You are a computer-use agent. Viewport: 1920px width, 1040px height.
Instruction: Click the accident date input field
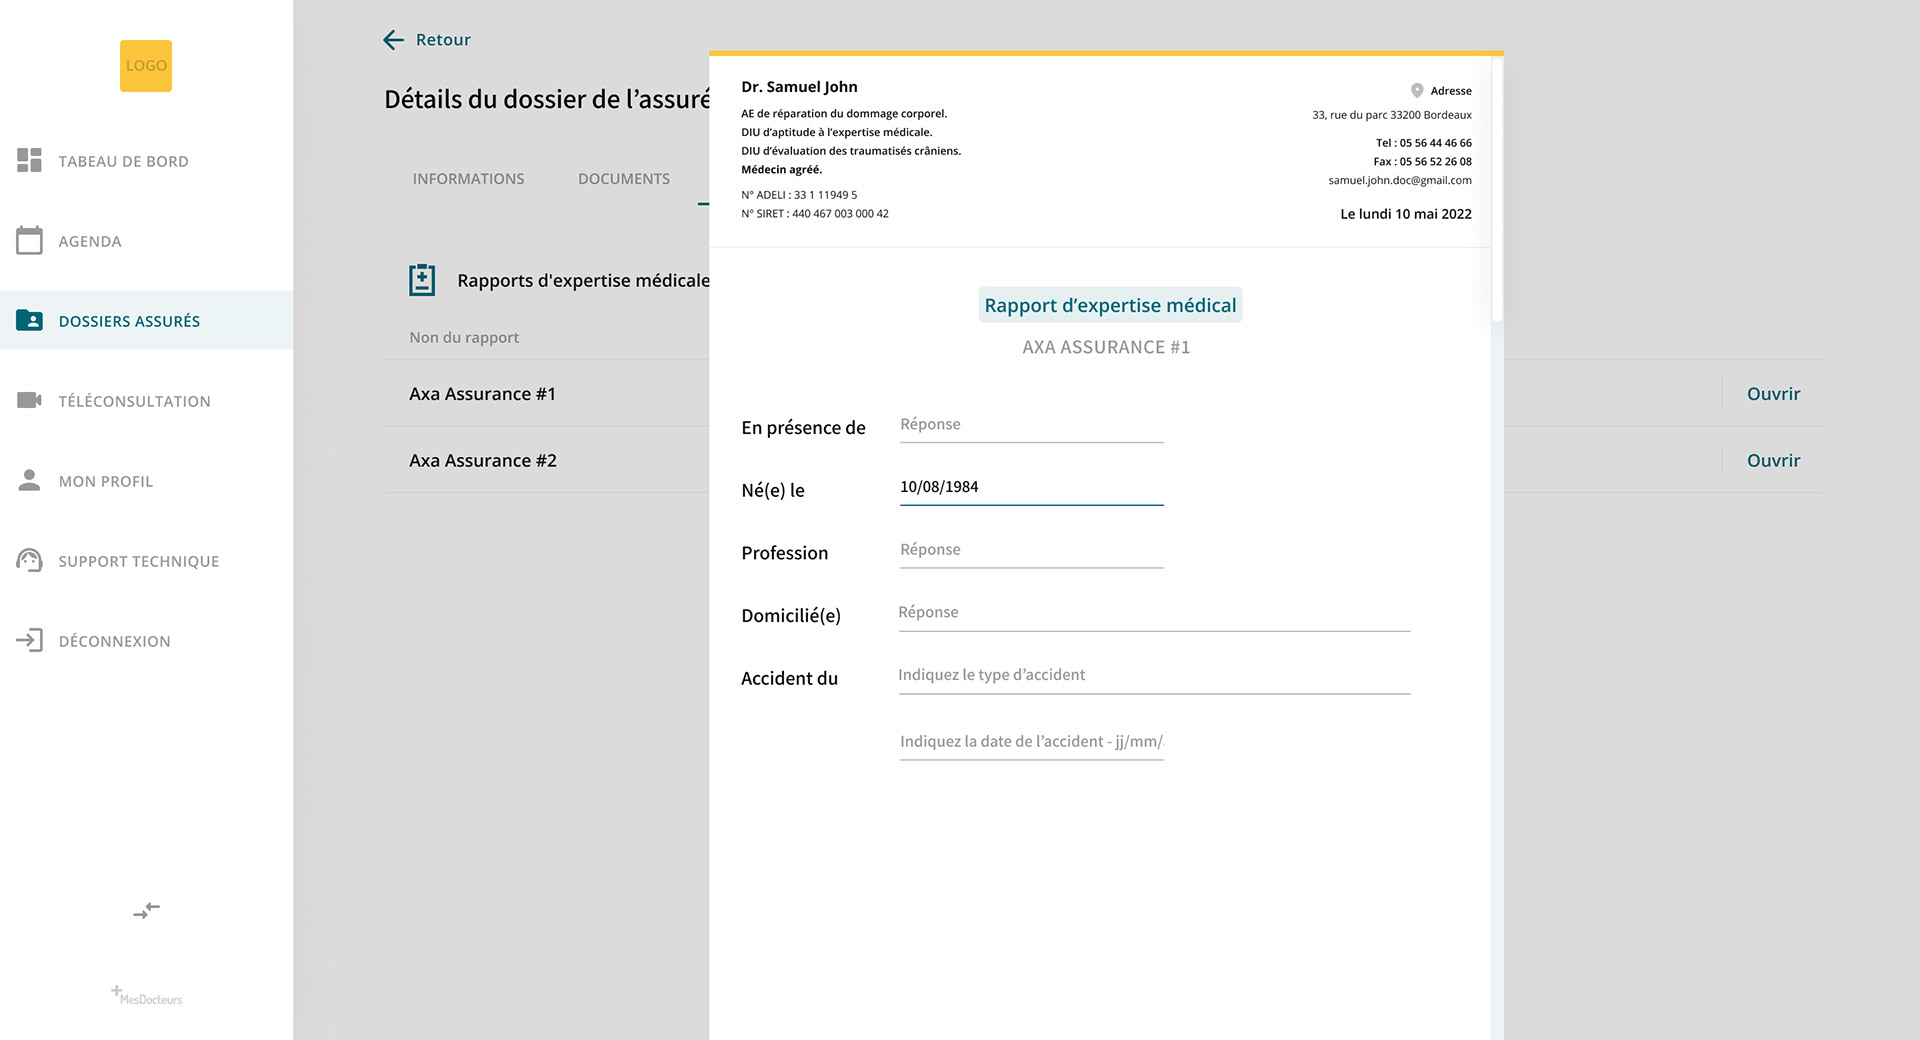pyautogui.click(x=1031, y=742)
